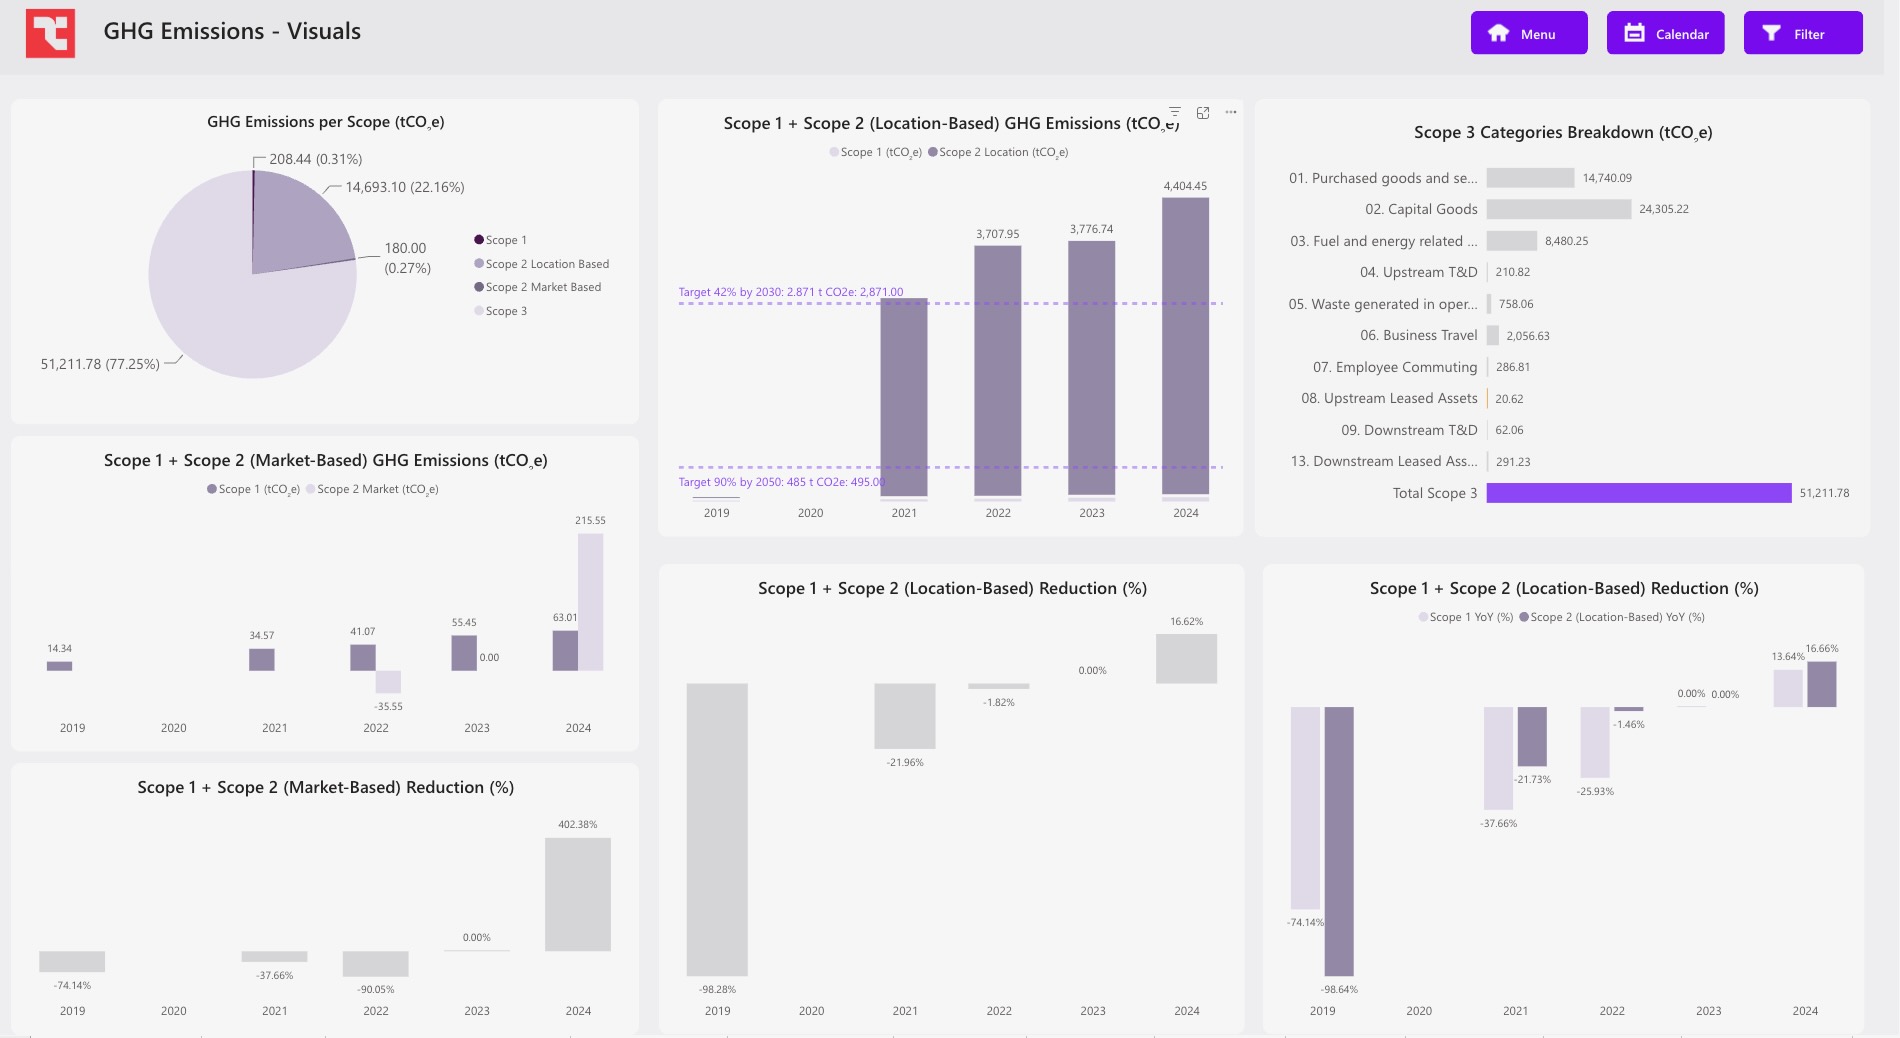The height and width of the screenshot is (1038, 1900).
Task: Click the Scope 1 YoY (%) legend entry
Action: point(1466,617)
